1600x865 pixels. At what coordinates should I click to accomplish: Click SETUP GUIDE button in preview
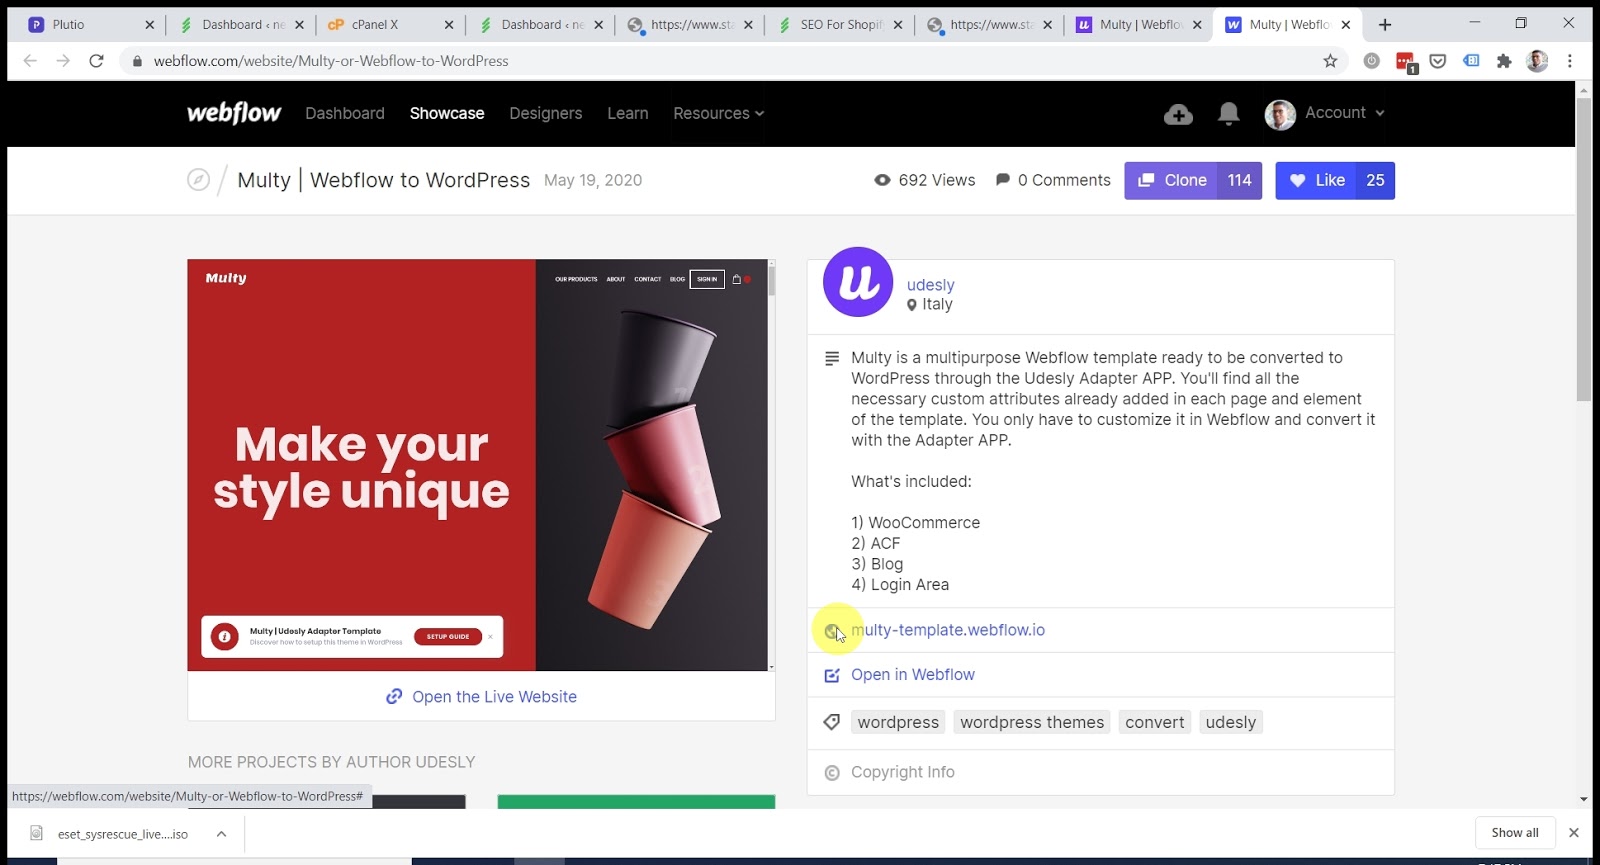pyautogui.click(x=448, y=637)
